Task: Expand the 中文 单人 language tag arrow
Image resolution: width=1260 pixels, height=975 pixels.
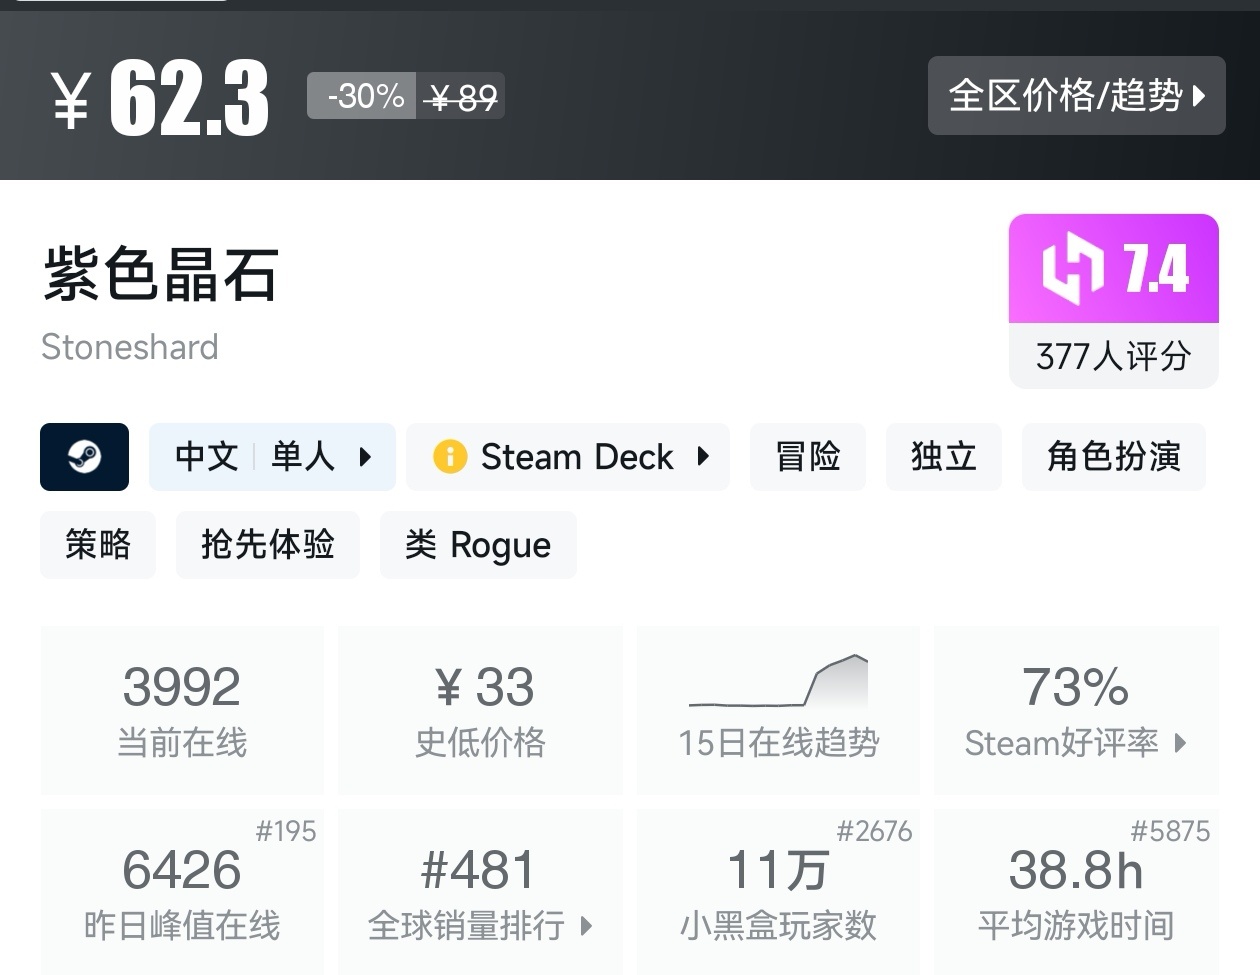Action: (x=365, y=457)
